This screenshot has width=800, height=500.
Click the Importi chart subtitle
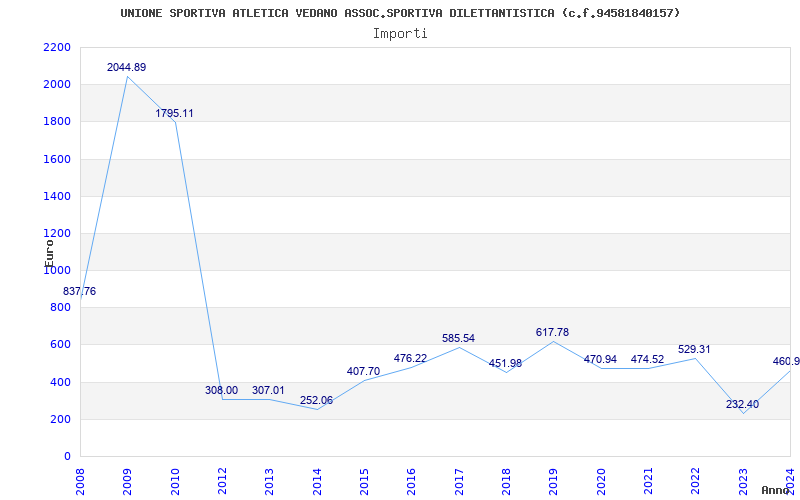click(x=400, y=33)
